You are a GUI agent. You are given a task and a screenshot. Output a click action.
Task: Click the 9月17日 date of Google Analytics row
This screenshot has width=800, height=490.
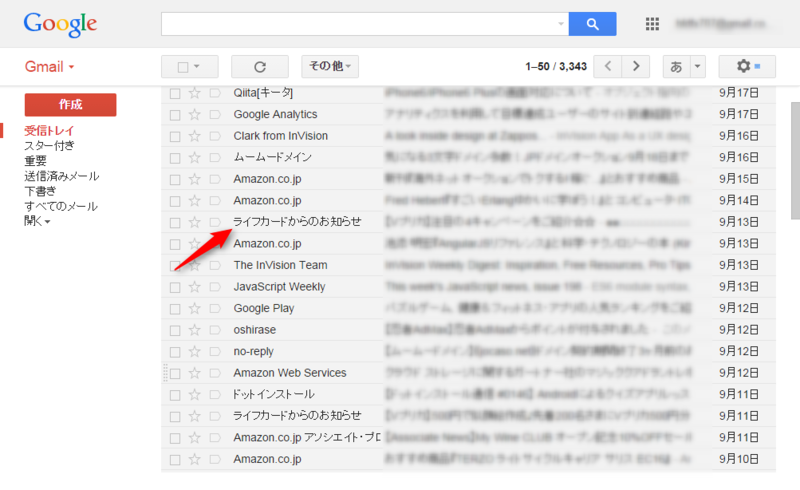click(739, 114)
